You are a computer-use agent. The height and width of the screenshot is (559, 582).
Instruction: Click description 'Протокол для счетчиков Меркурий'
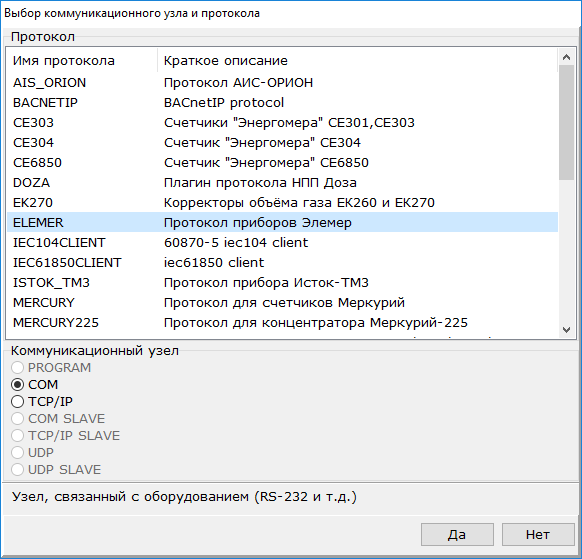[284, 303]
